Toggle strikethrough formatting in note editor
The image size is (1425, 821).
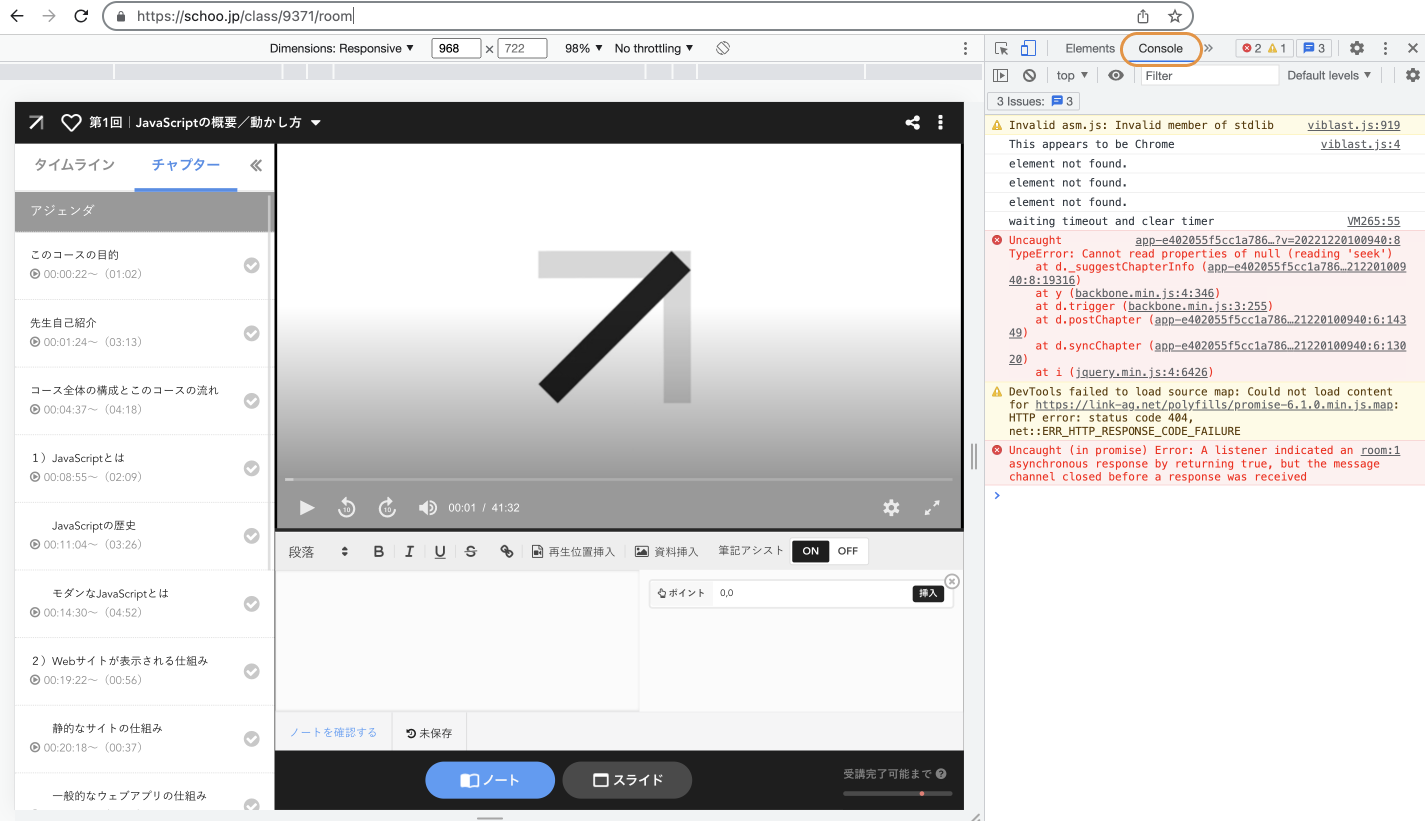(x=471, y=551)
